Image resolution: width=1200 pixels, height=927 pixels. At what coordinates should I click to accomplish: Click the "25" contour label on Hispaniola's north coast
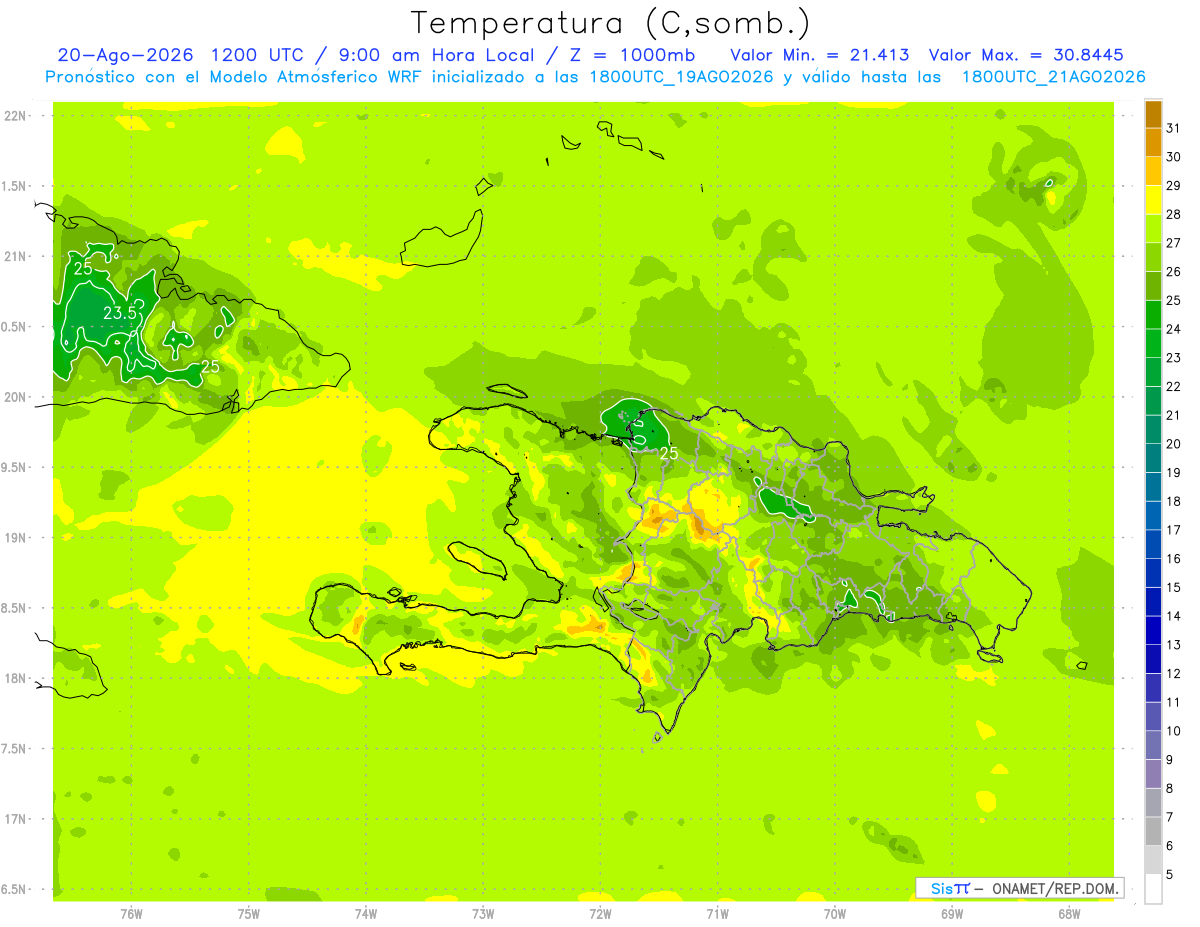coord(669,453)
